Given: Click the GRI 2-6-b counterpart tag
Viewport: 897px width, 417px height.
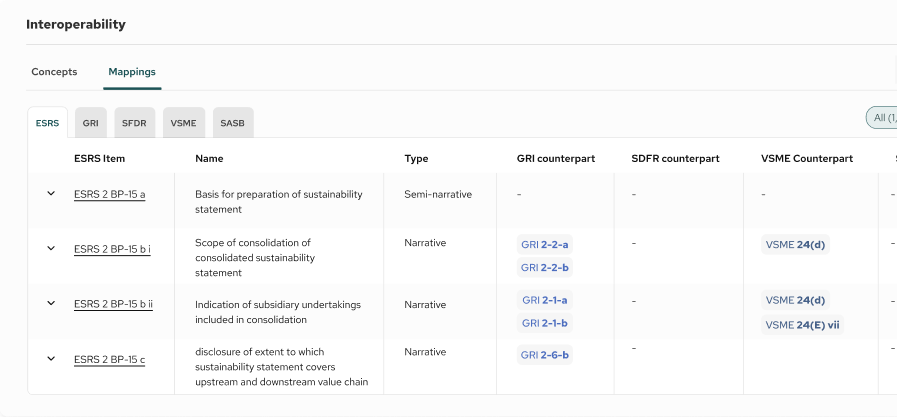Looking at the screenshot, I should [545, 355].
